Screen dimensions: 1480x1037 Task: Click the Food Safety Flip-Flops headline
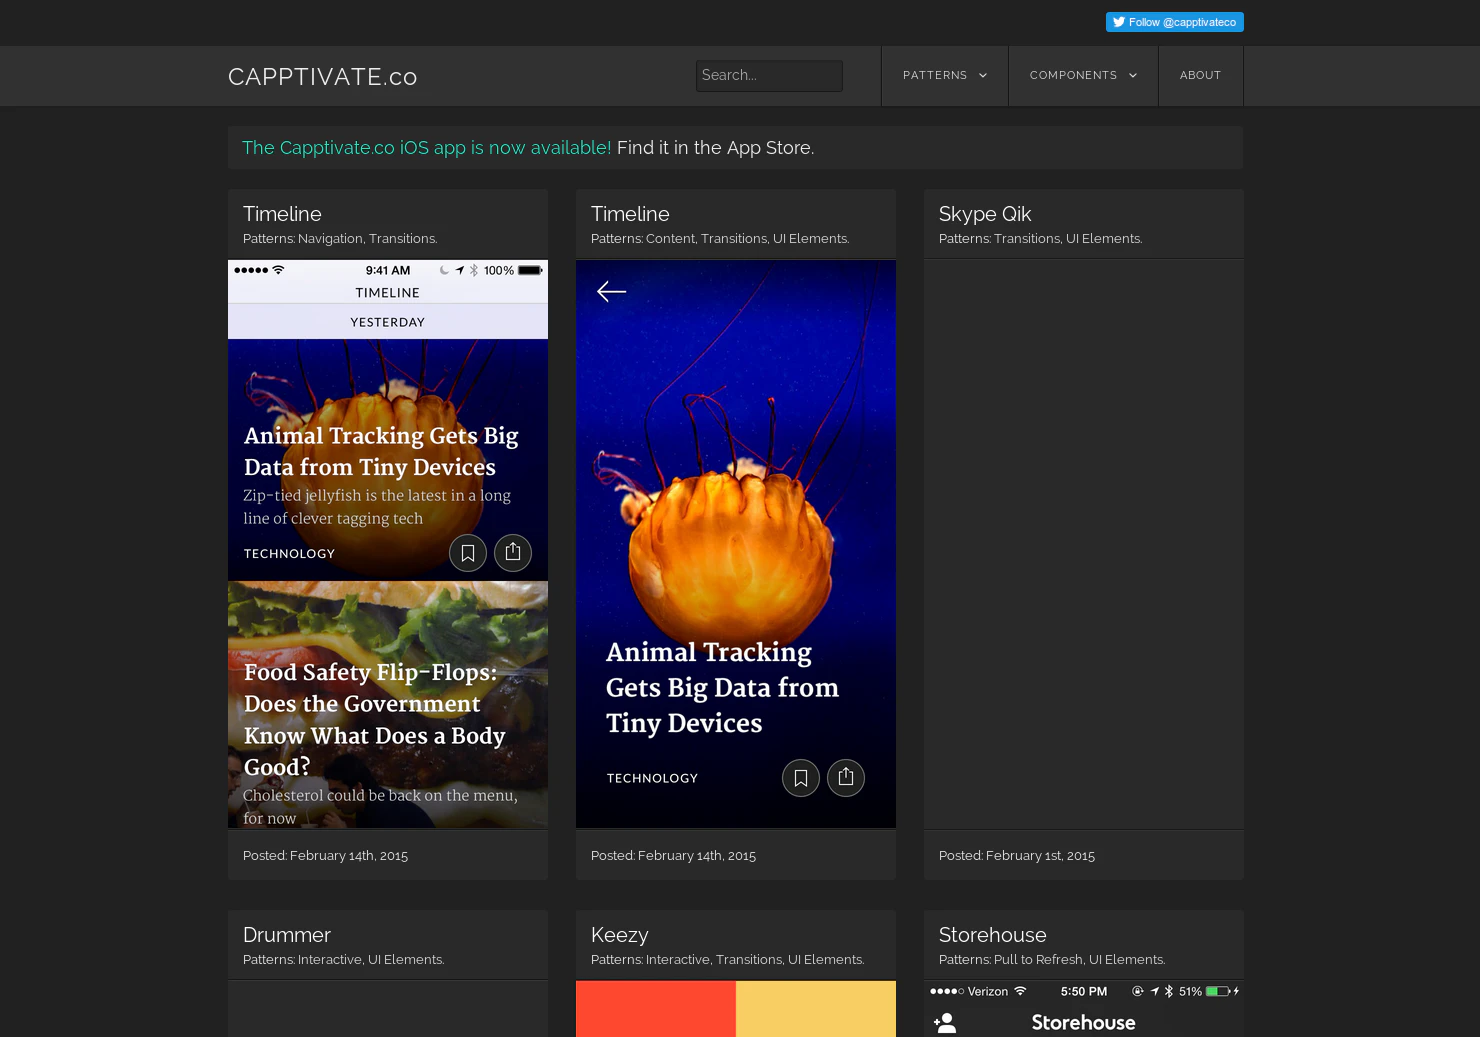click(x=375, y=720)
